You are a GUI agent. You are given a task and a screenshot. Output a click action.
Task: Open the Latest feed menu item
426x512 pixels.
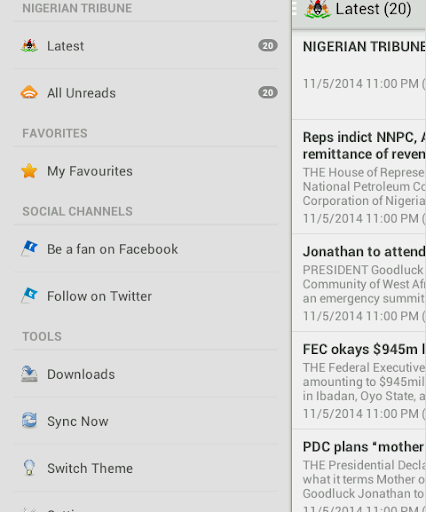(x=145, y=46)
